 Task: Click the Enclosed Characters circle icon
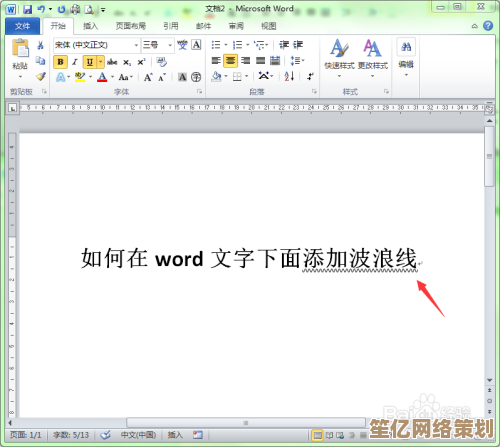[196, 77]
